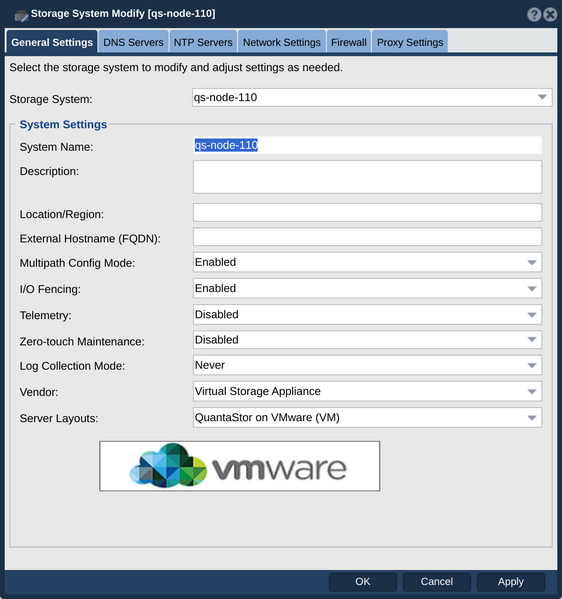The width and height of the screenshot is (562, 599).
Task: Open the I/O Fencing dropdown
Action: (368, 288)
